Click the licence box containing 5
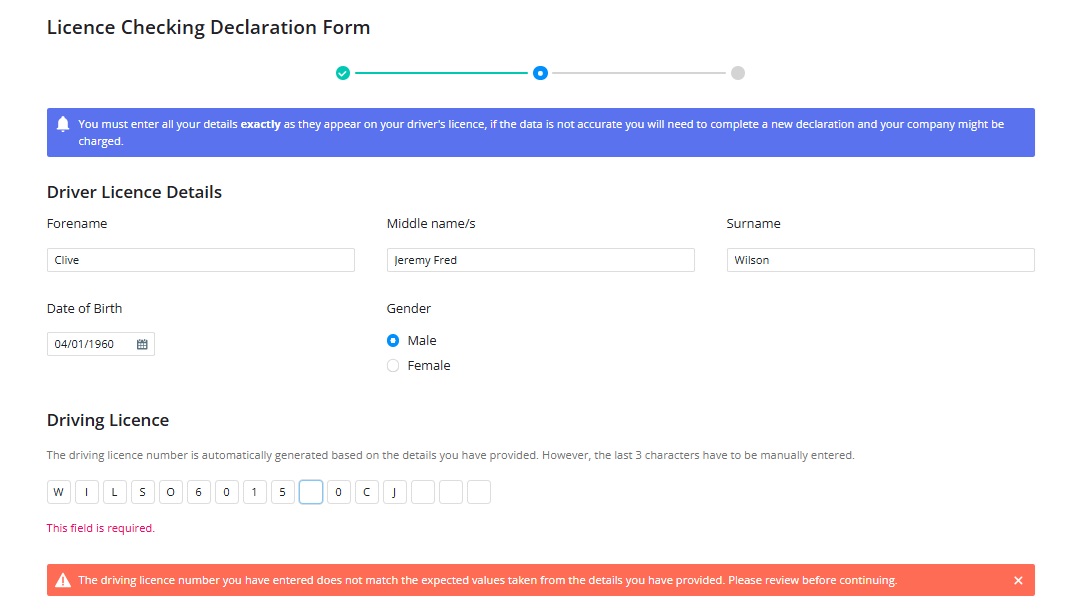Screen dimensions: 1090x615 (282, 492)
